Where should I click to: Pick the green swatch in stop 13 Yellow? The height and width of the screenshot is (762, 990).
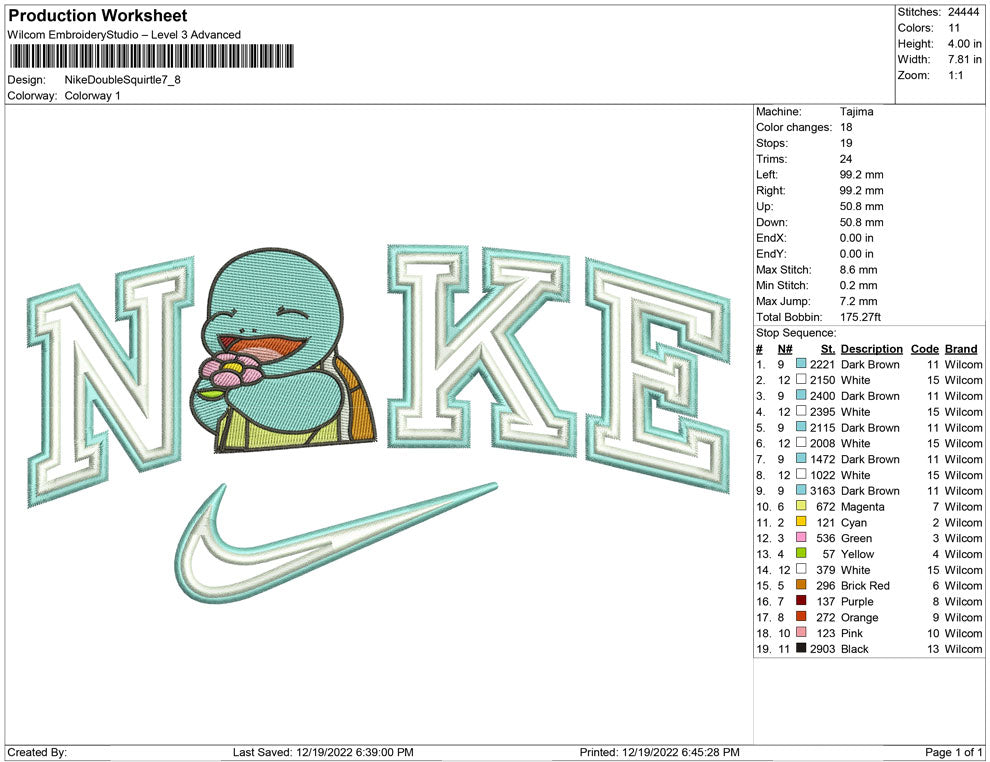[x=801, y=553]
